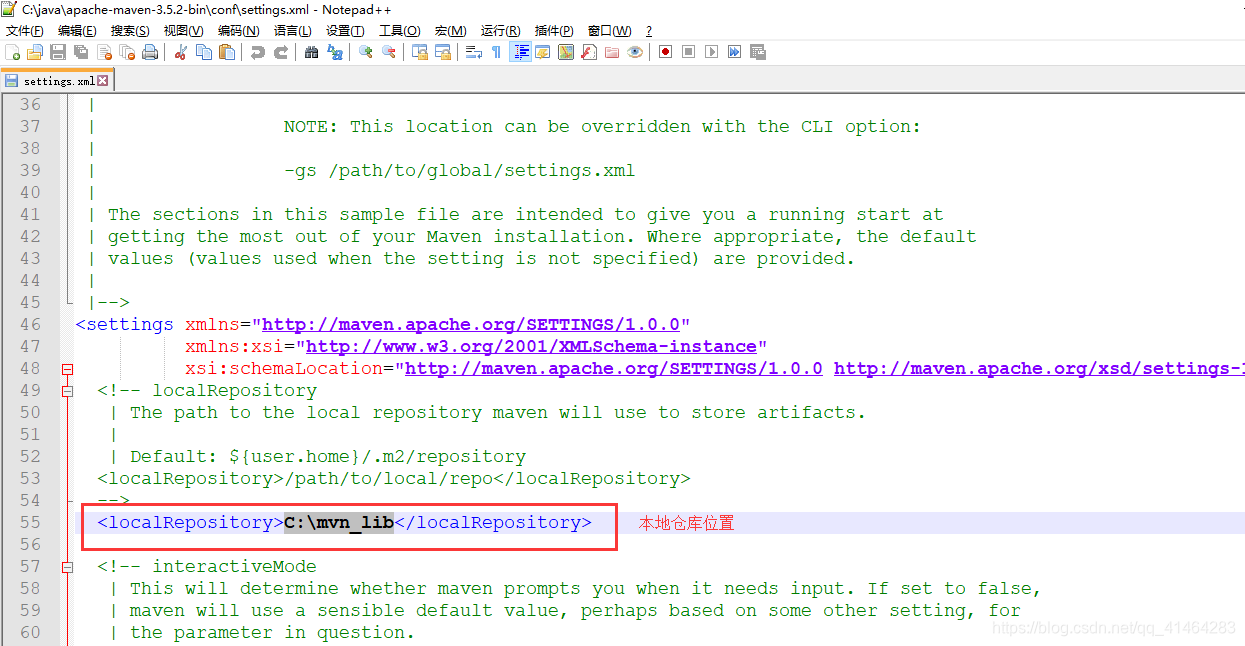Open the ? help menu
This screenshot has width=1245, height=646.
[x=649, y=31]
